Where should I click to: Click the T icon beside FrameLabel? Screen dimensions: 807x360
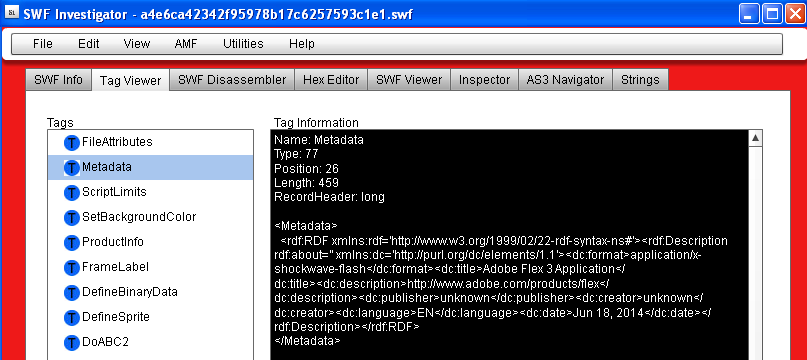72,268
